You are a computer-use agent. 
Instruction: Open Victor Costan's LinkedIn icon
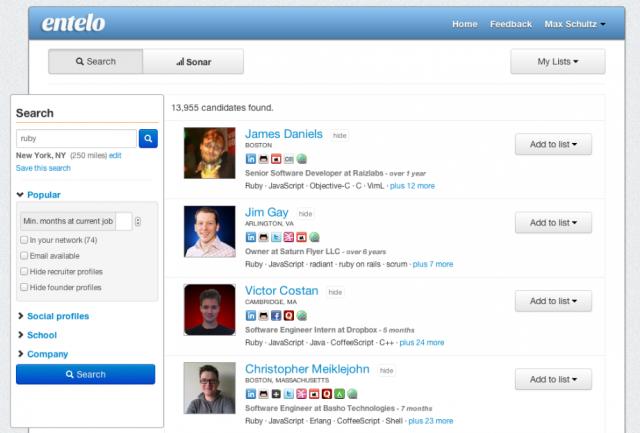coord(251,315)
